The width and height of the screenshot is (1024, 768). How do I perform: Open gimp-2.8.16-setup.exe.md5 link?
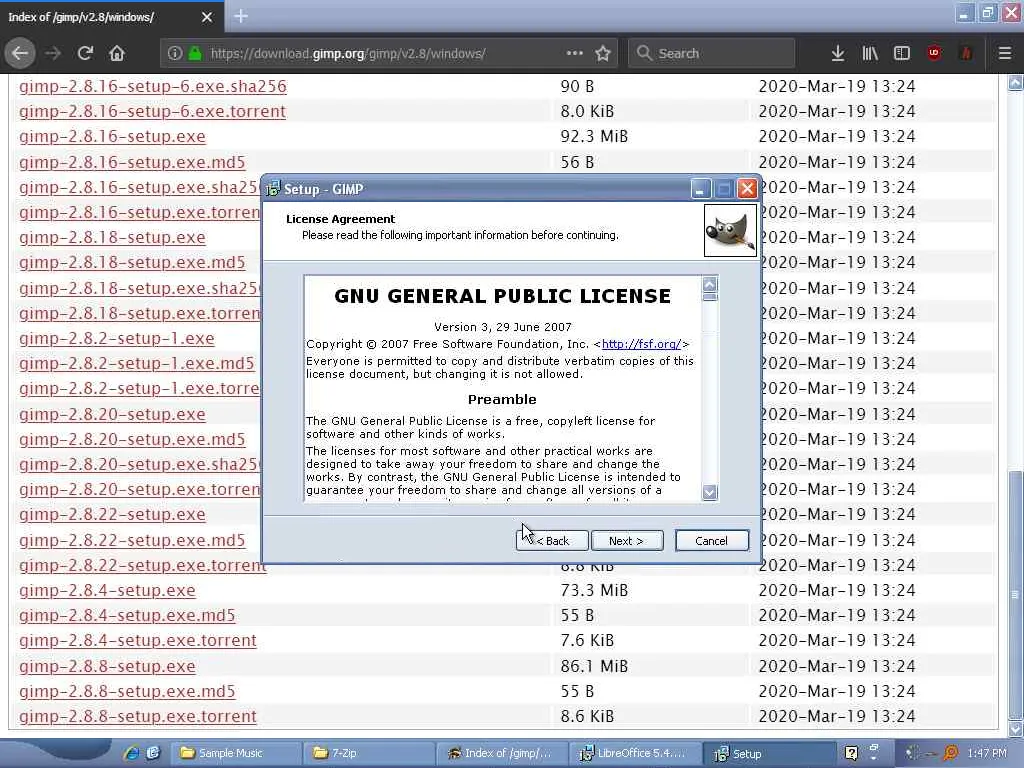132,162
